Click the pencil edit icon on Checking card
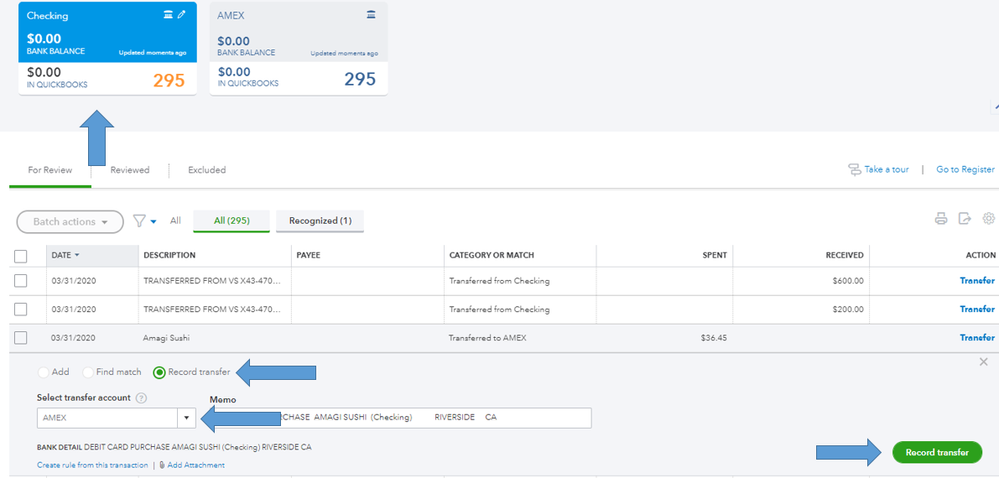 182,15
